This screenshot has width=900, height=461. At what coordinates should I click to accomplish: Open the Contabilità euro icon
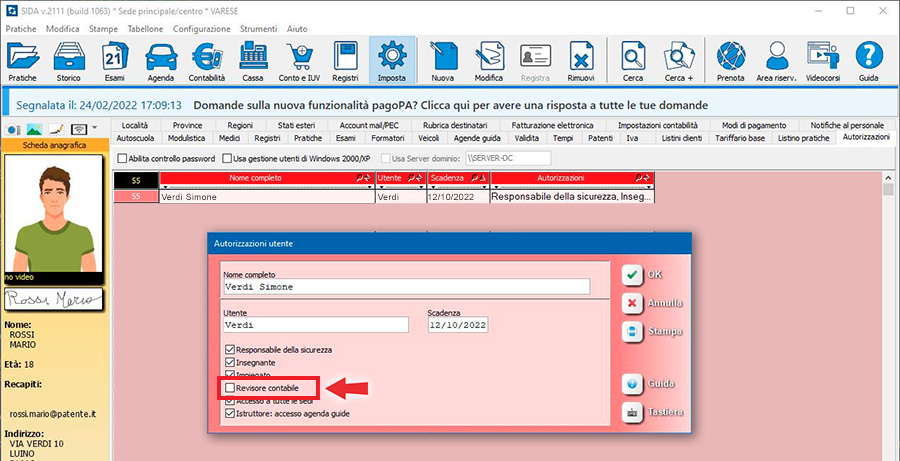pos(207,61)
